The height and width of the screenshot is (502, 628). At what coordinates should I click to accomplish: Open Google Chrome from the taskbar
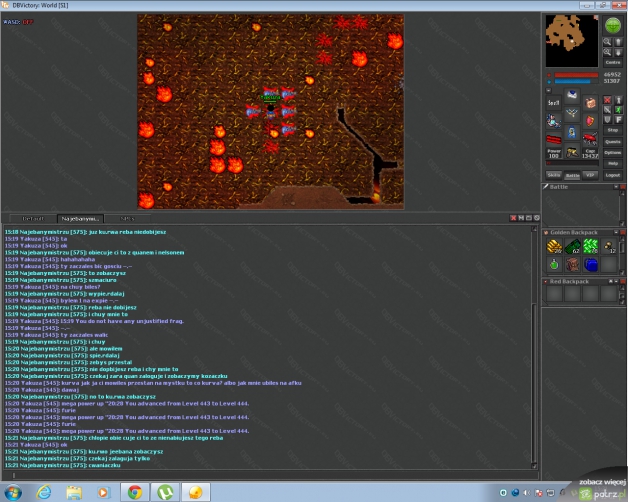(134, 492)
